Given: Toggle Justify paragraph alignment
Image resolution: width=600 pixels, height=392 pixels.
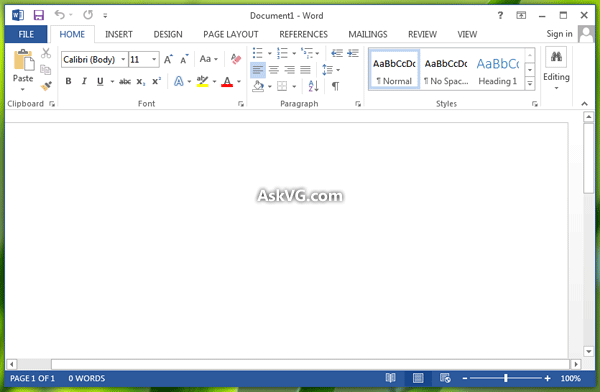Looking at the screenshot, I should [305, 70].
